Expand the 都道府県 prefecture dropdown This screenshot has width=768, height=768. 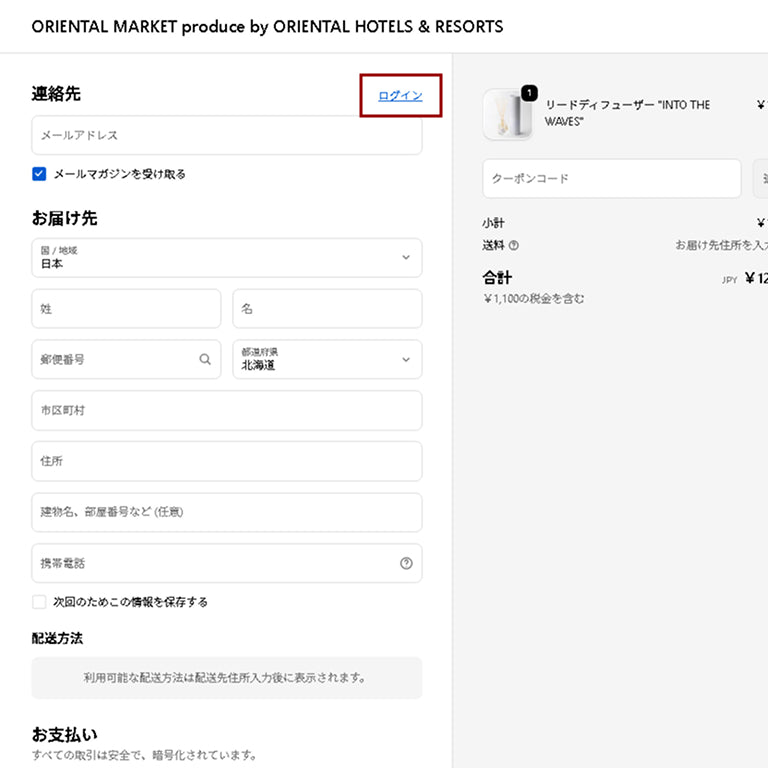[327, 360]
